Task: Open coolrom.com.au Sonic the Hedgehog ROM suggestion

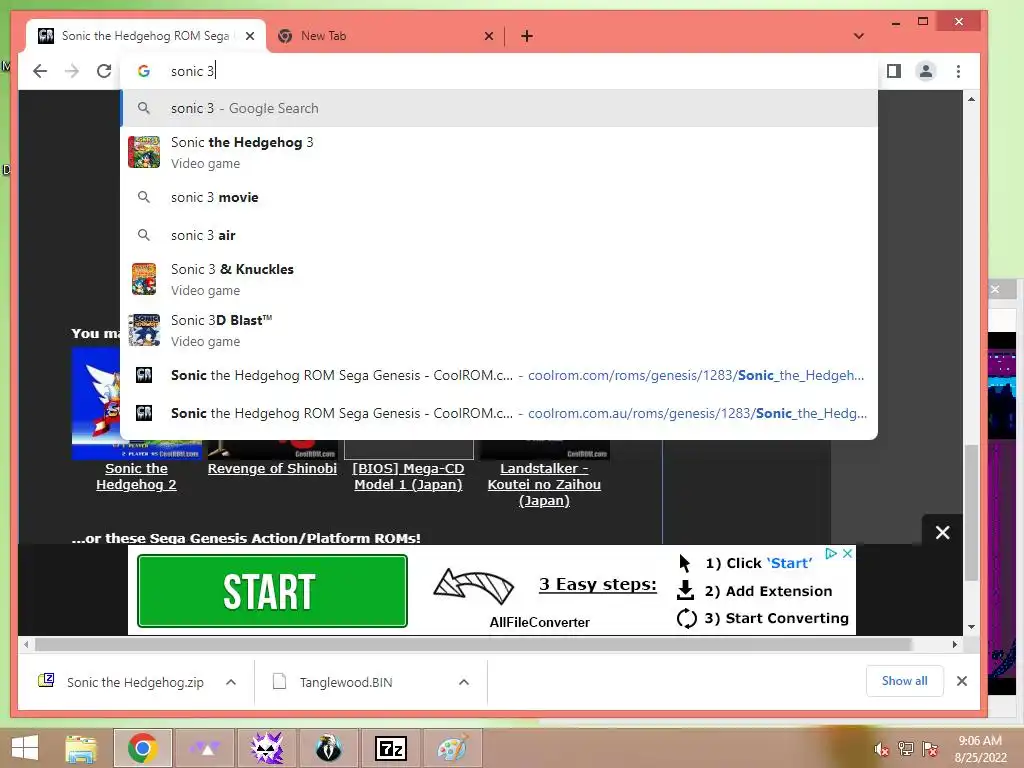Action: [499, 413]
